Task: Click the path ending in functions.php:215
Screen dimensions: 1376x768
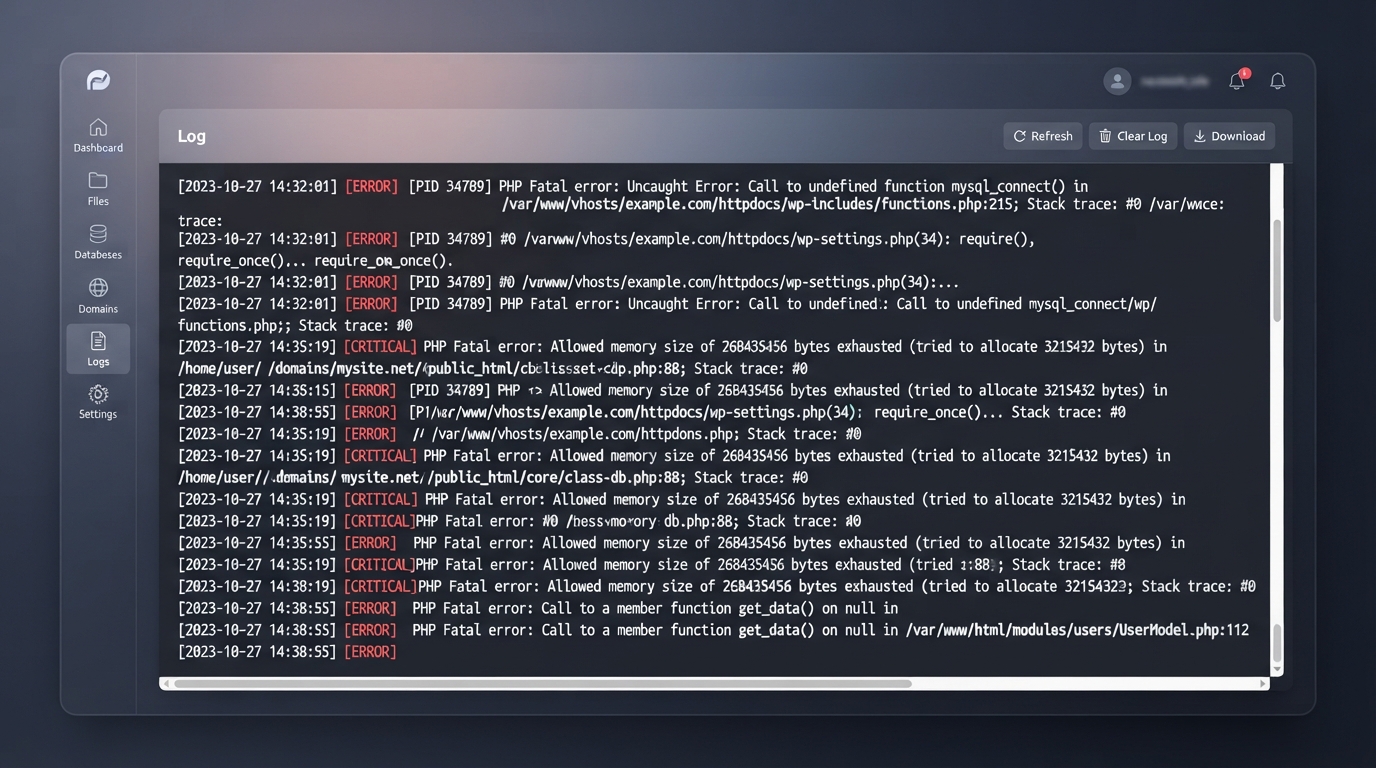Action: pos(760,204)
